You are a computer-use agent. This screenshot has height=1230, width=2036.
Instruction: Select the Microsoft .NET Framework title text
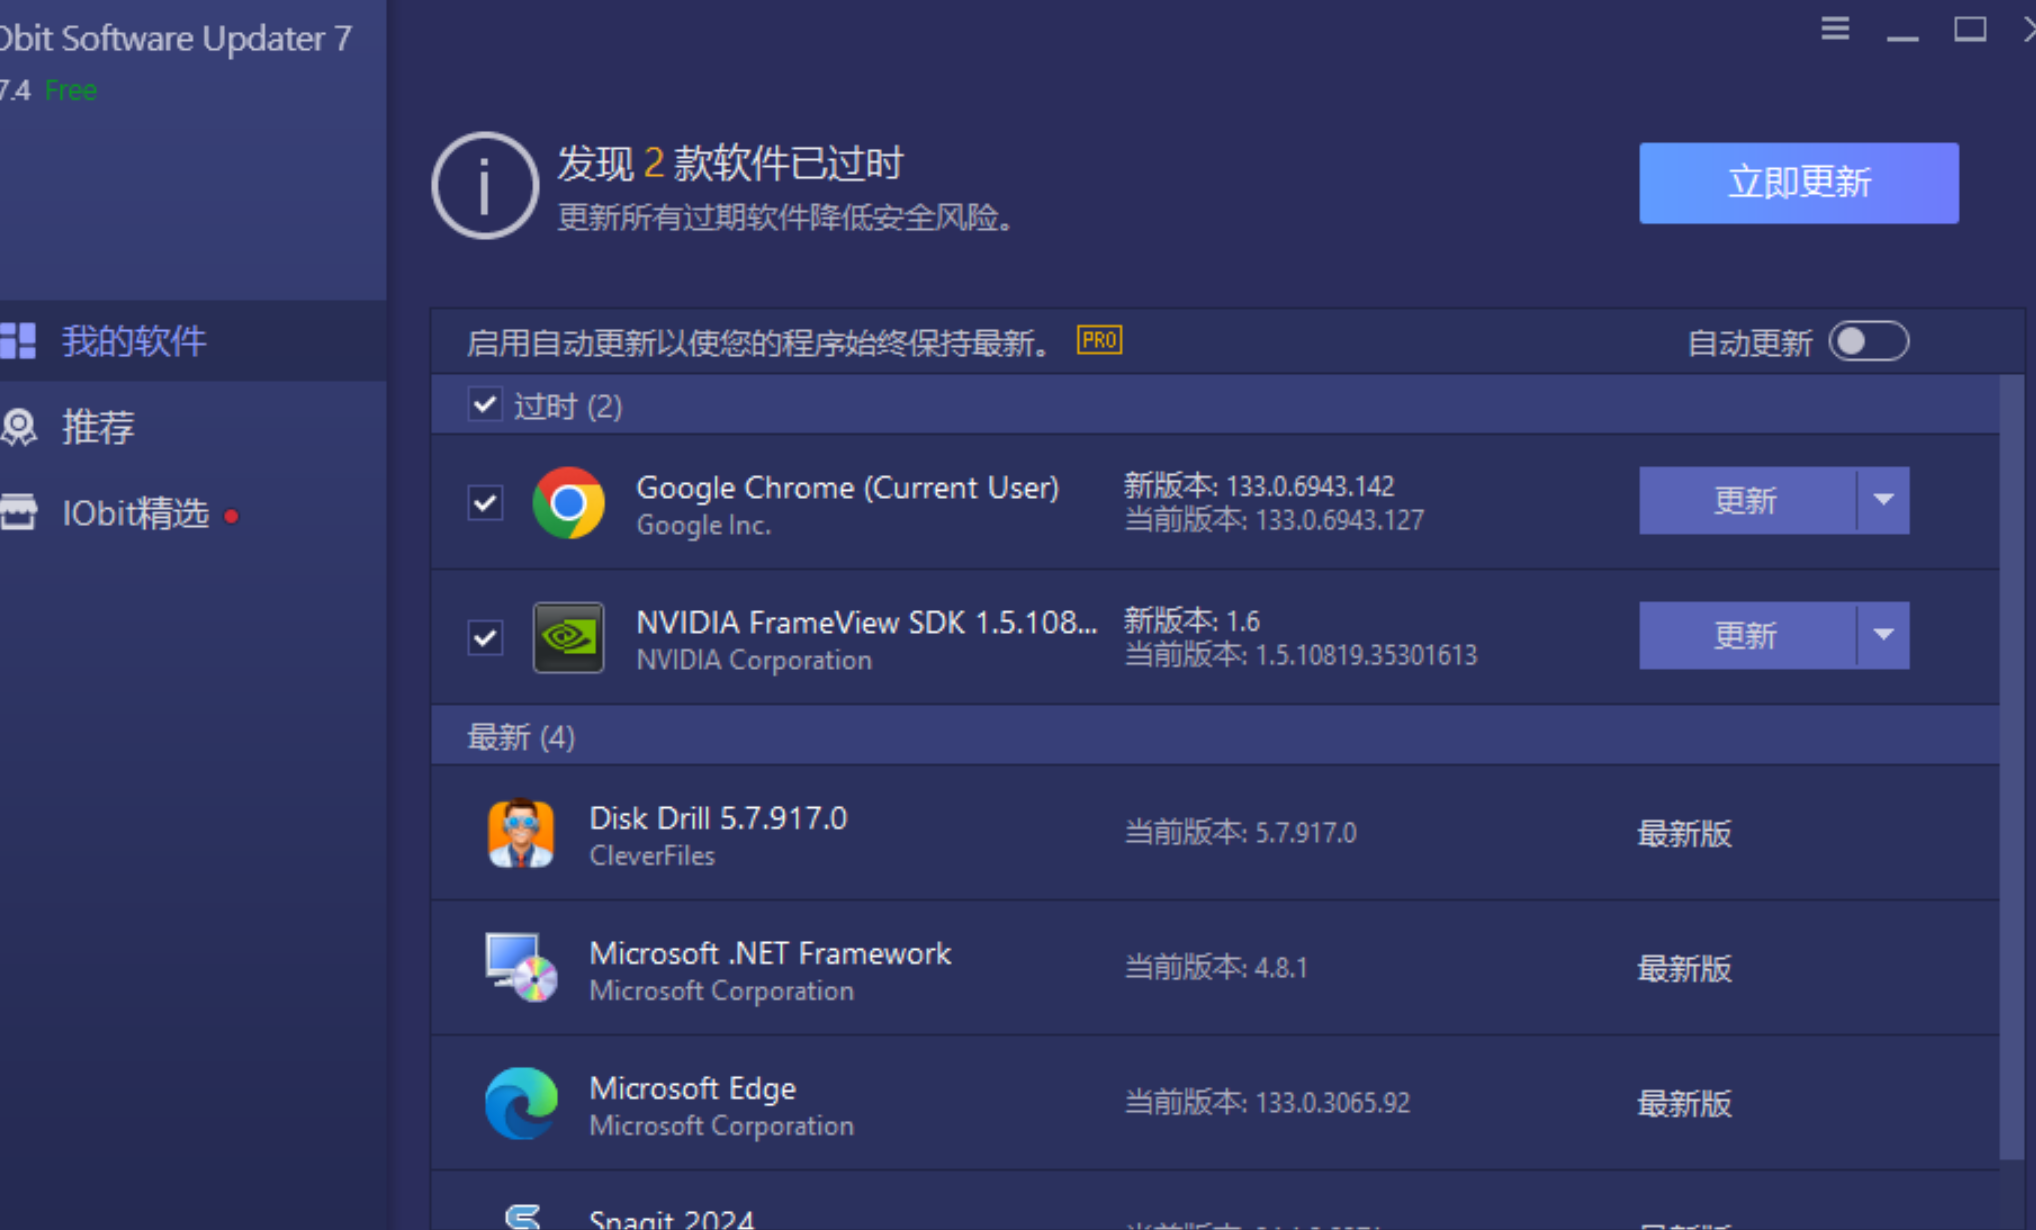[x=770, y=953]
